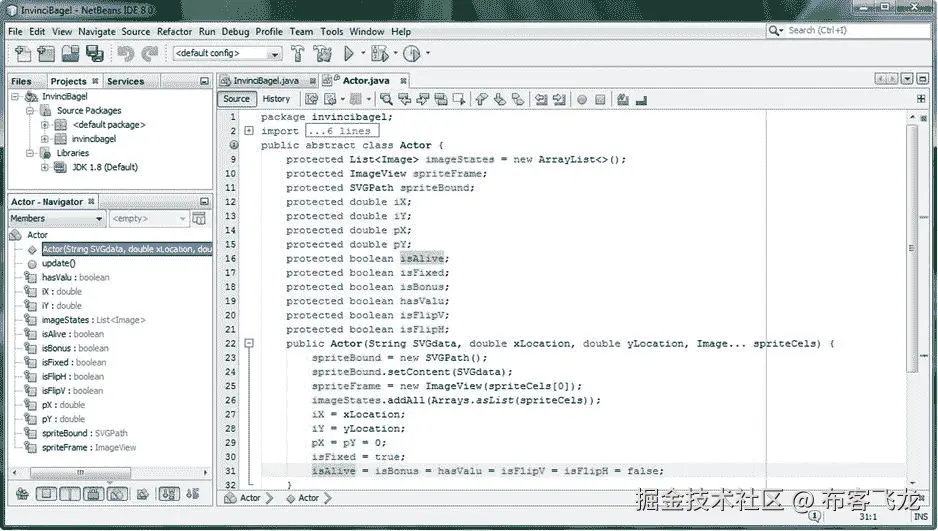Image resolution: width=938 pixels, height=531 pixels.
Task: Click the first Actor breadcrumb, the class one
Action: [x=249, y=498]
